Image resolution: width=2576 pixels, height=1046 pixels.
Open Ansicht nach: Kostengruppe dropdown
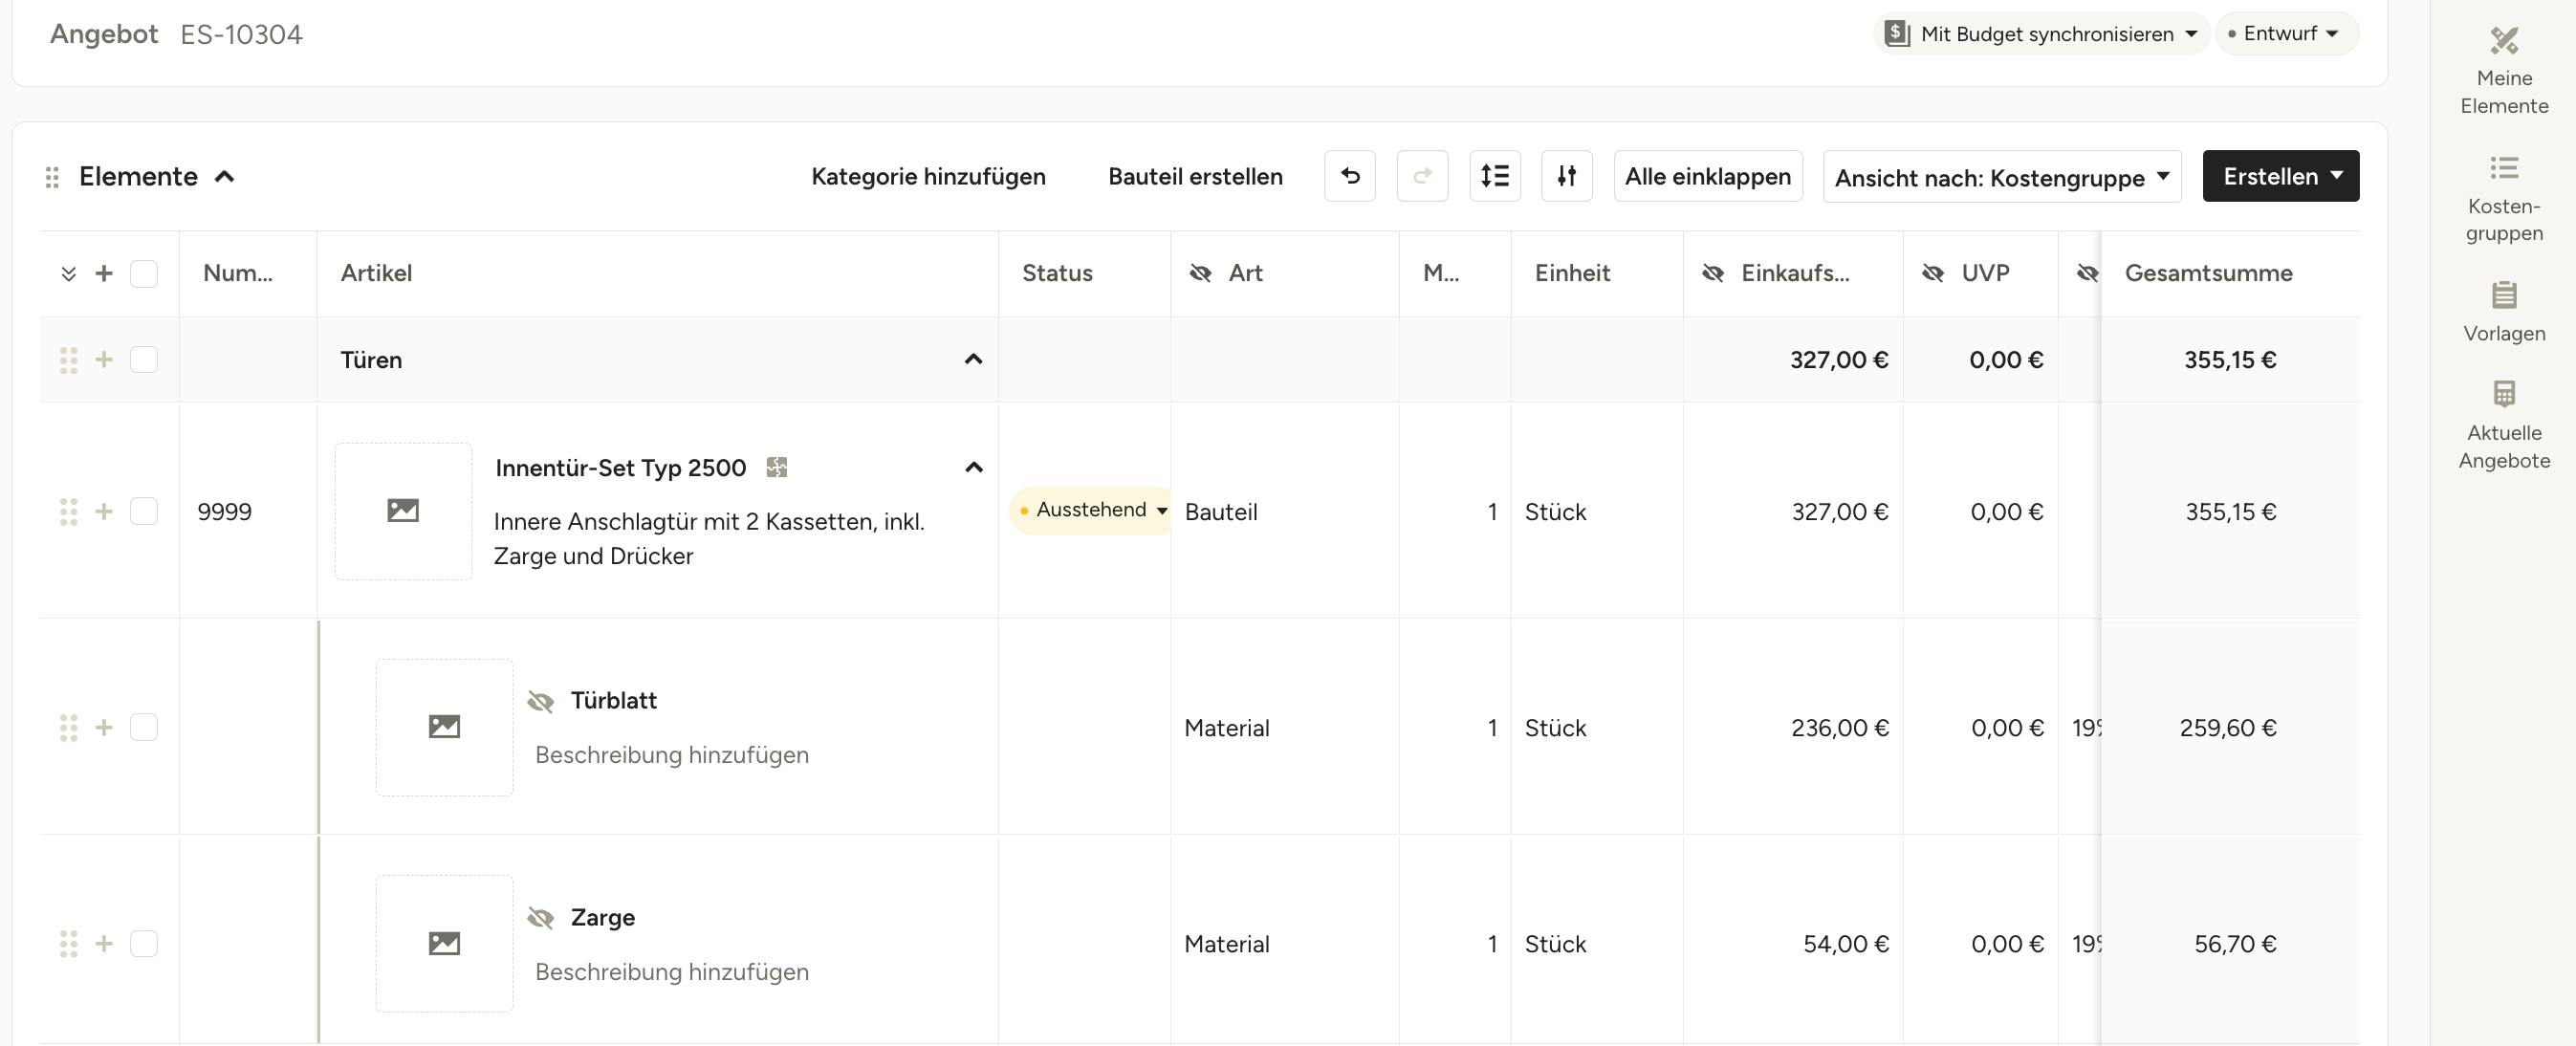[2002, 177]
